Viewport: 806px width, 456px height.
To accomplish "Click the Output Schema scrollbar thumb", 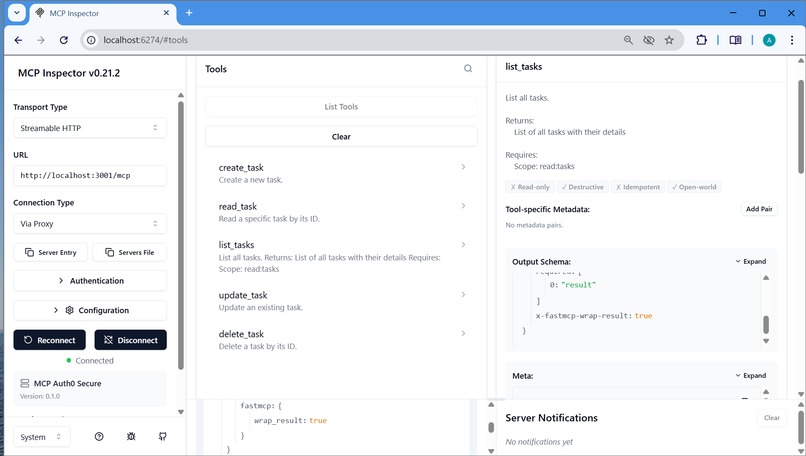I will (x=766, y=324).
